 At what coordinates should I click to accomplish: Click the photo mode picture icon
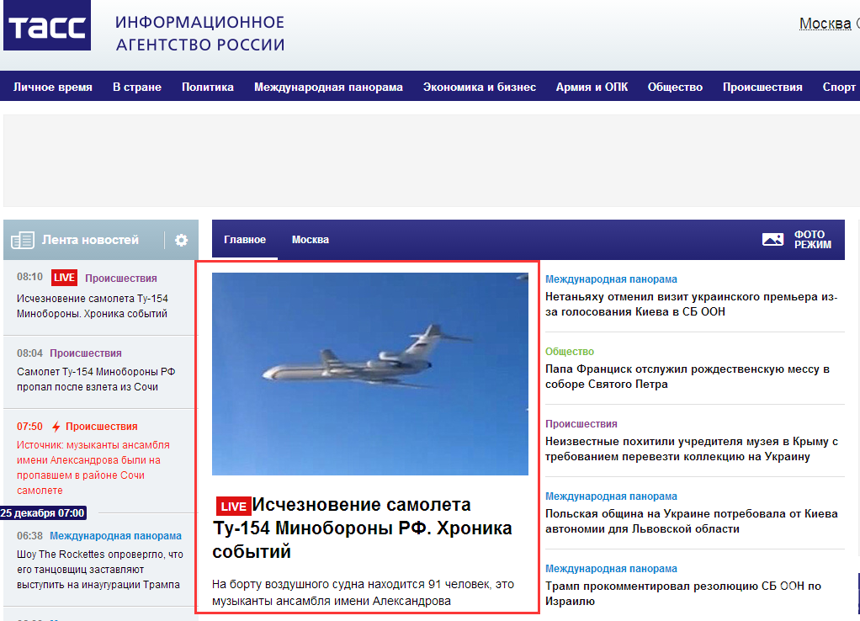pyautogui.click(x=773, y=239)
